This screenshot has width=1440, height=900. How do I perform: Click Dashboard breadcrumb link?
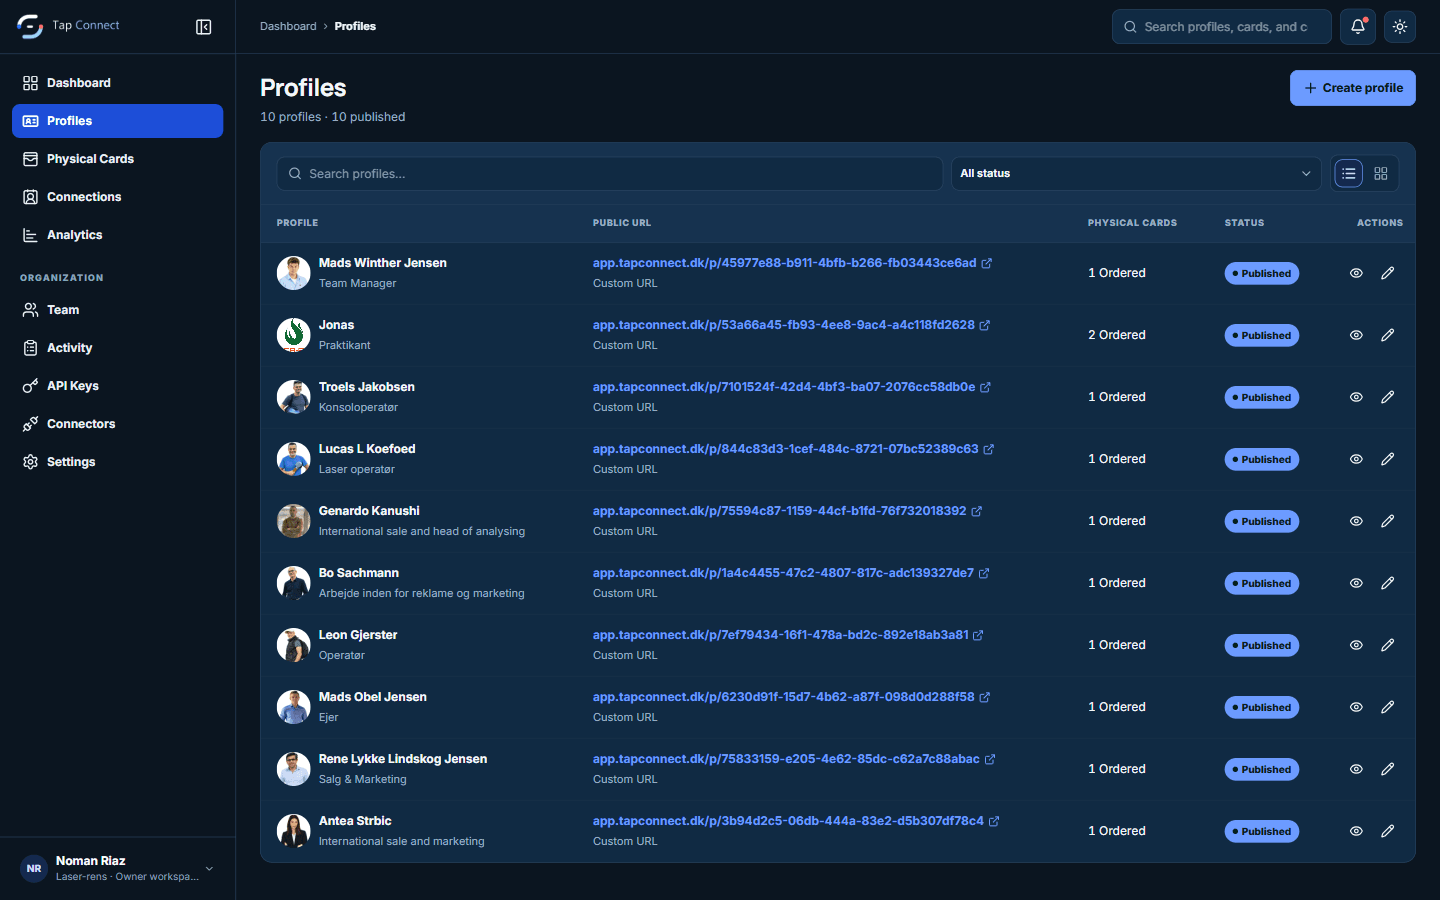tap(288, 27)
